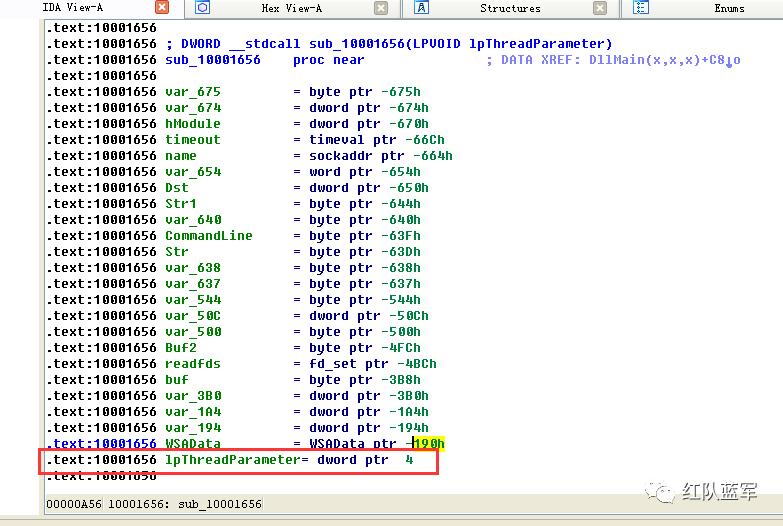Viewport: 783px width, 526px height.
Task: Click the Structures tab icon
Action: click(x=421, y=7)
